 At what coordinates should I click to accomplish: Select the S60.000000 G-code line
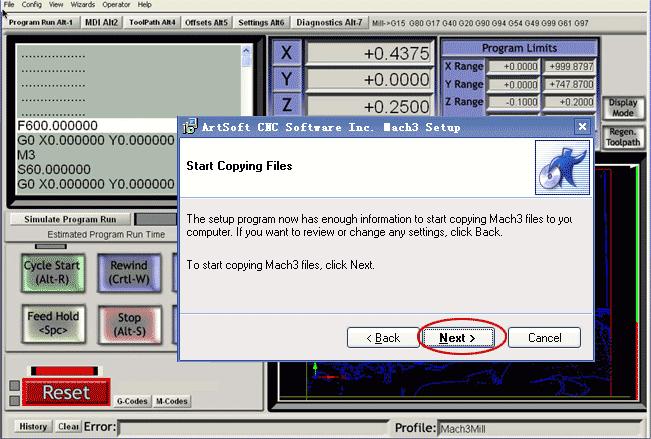[96, 169]
